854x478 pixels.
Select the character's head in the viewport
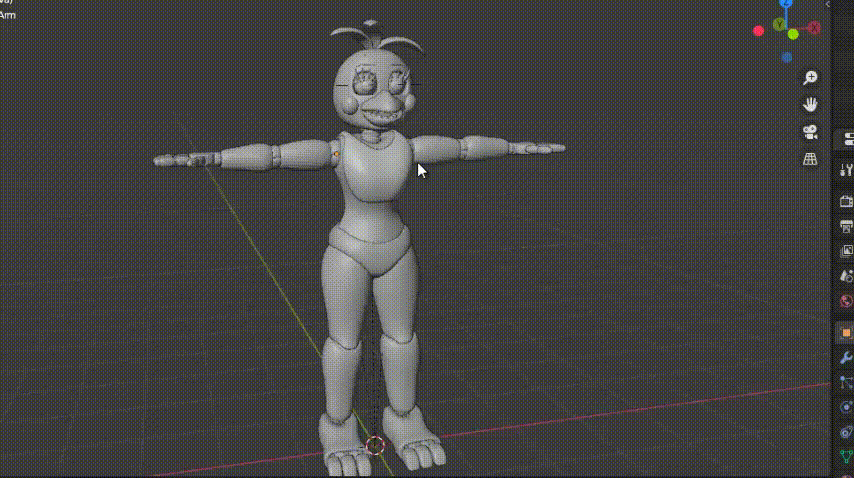[373, 88]
